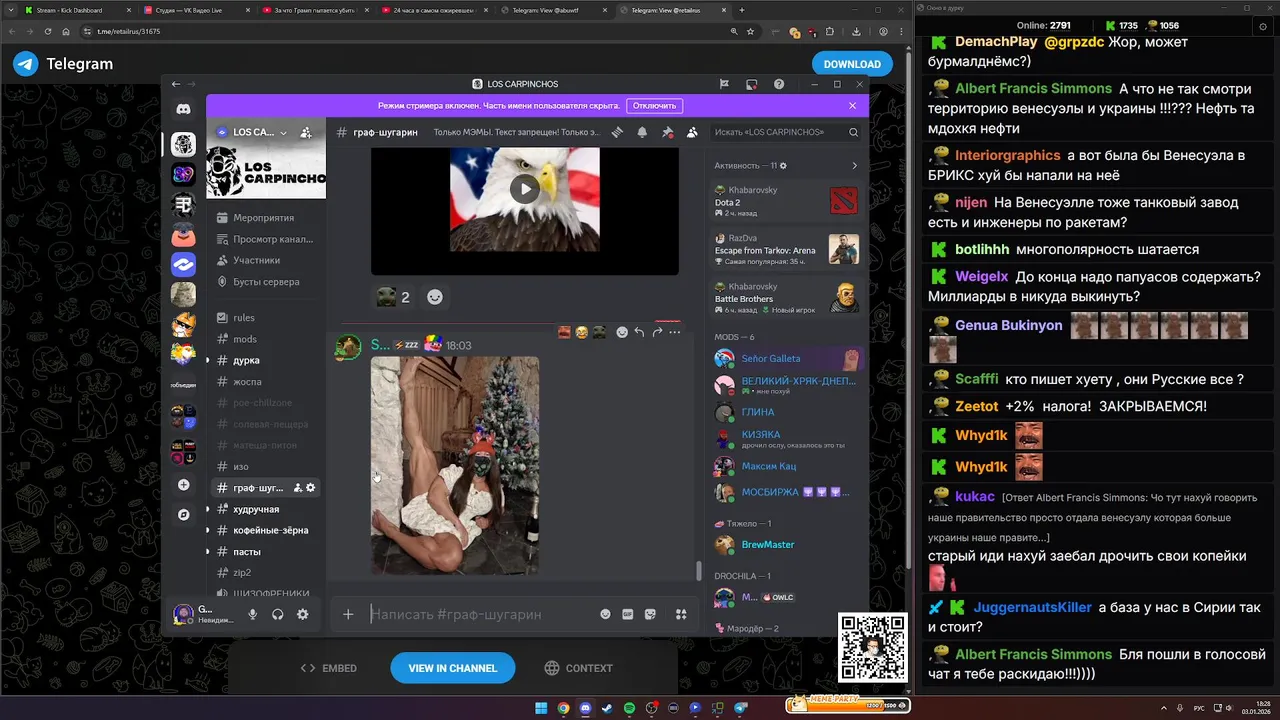Open Бусты сервера in sidebar
Image resolution: width=1280 pixels, height=720 pixels.
pos(266,282)
